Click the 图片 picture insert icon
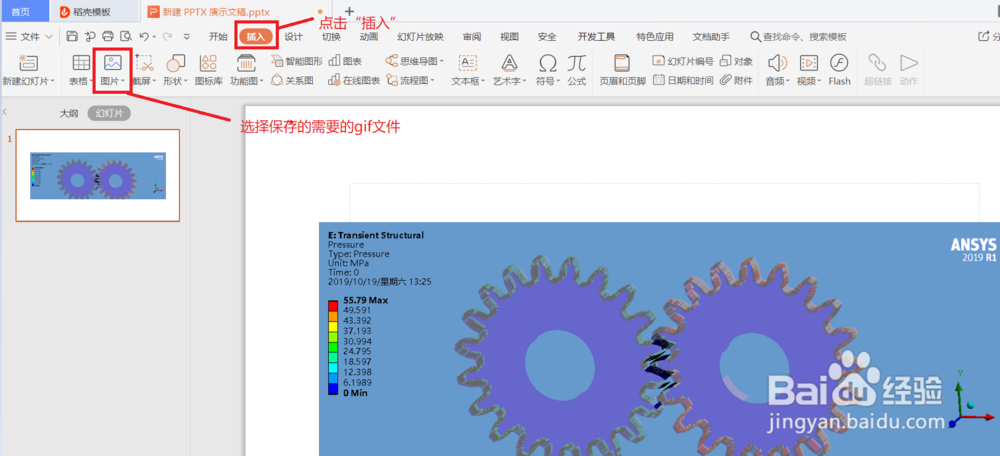The image size is (1000, 456). click(x=113, y=63)
